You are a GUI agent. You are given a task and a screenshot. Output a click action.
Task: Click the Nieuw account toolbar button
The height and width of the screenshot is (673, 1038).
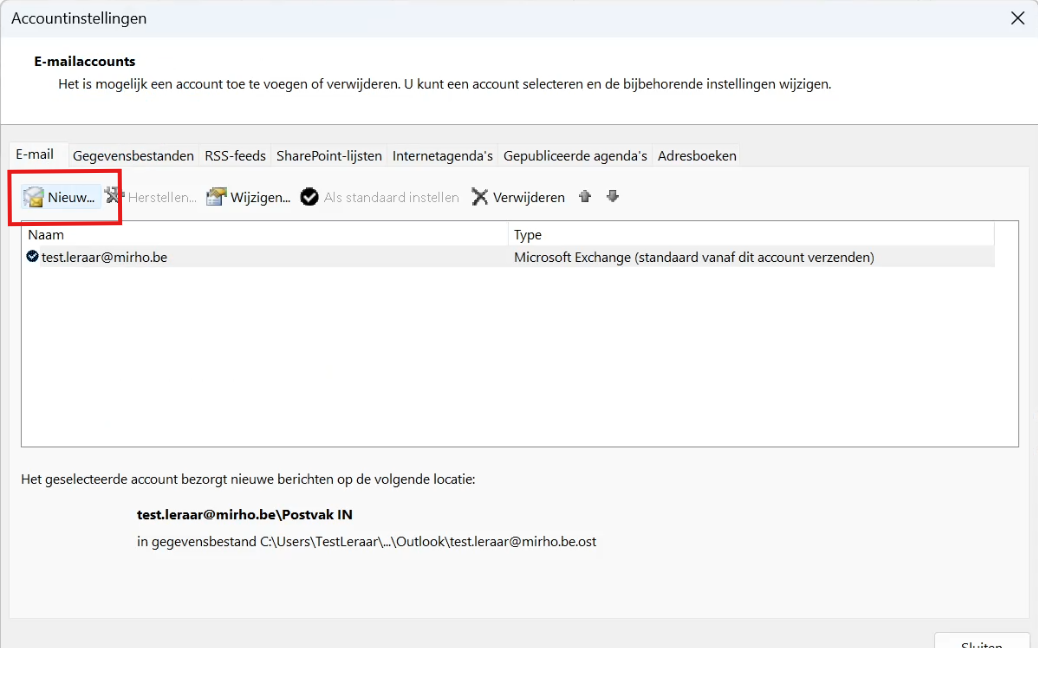point(61,197)
